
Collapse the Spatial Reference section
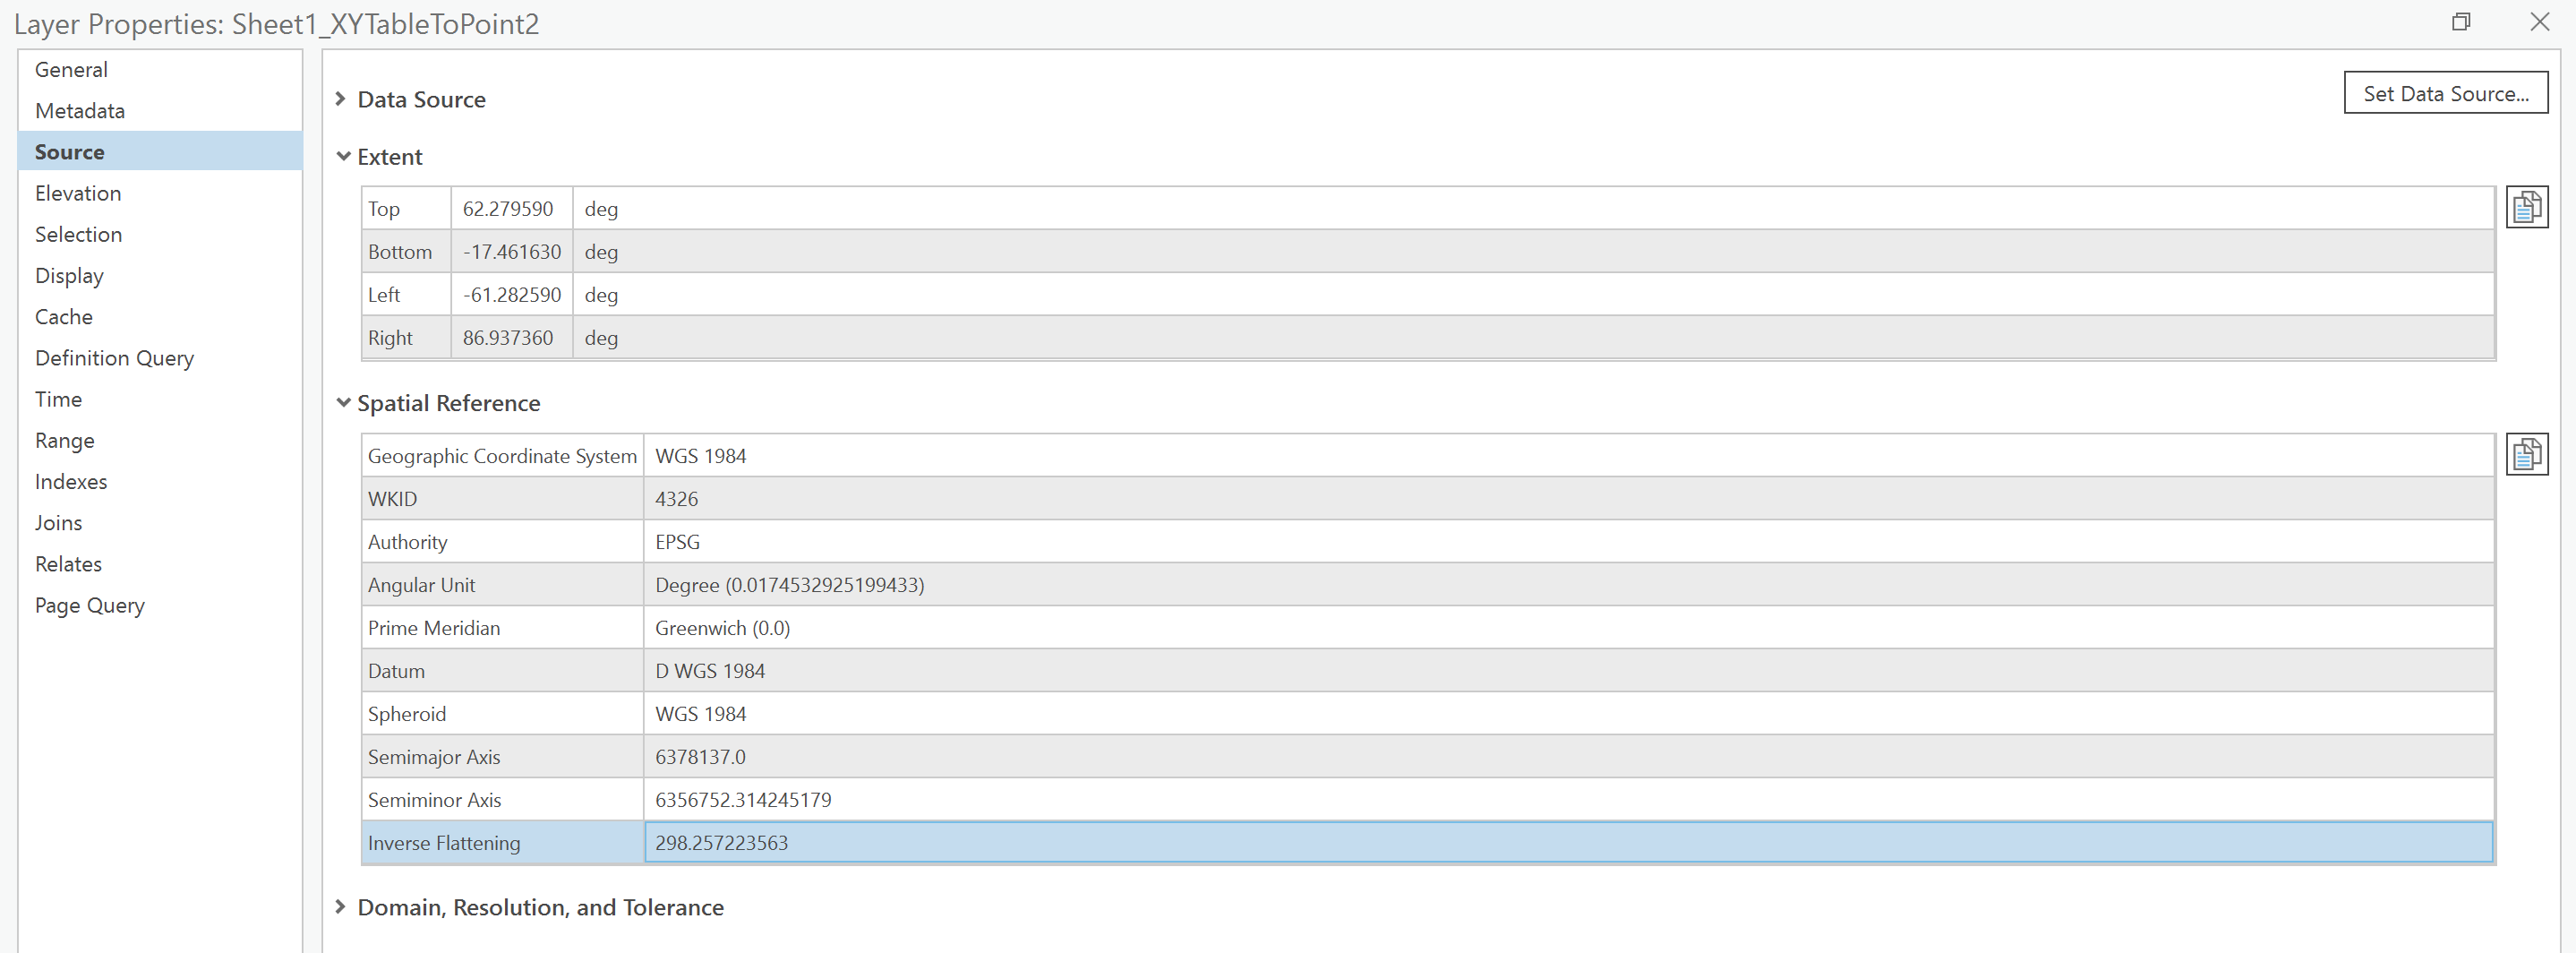(343, 403)
